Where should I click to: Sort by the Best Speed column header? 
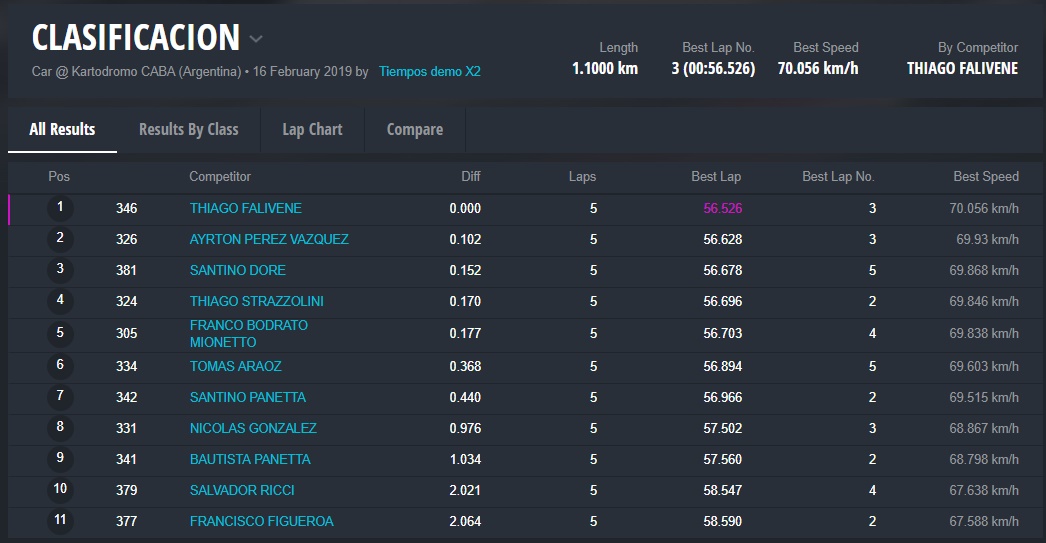(985, 176)
